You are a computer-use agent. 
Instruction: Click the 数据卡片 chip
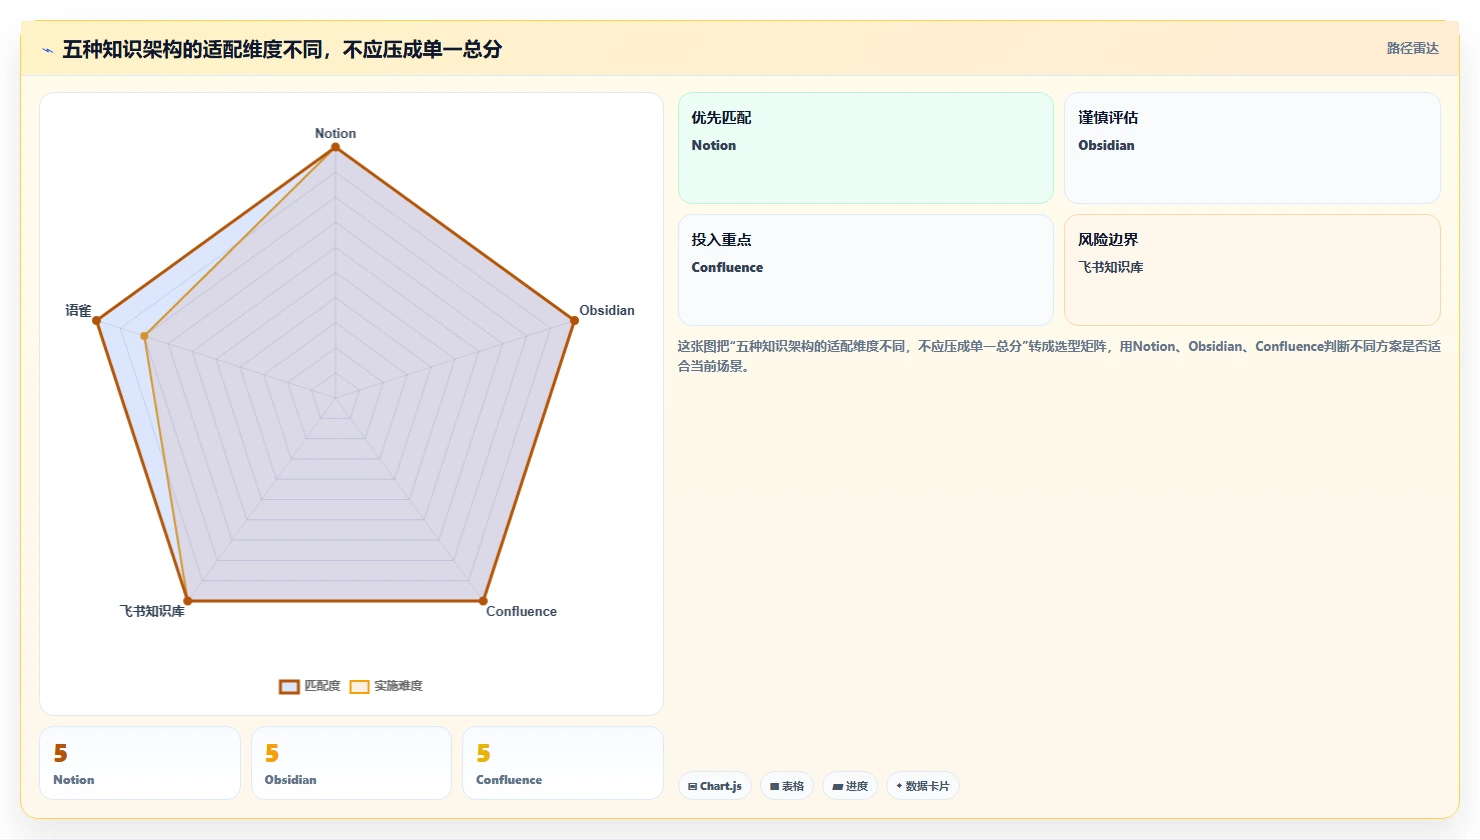click(x=923, y=786)
